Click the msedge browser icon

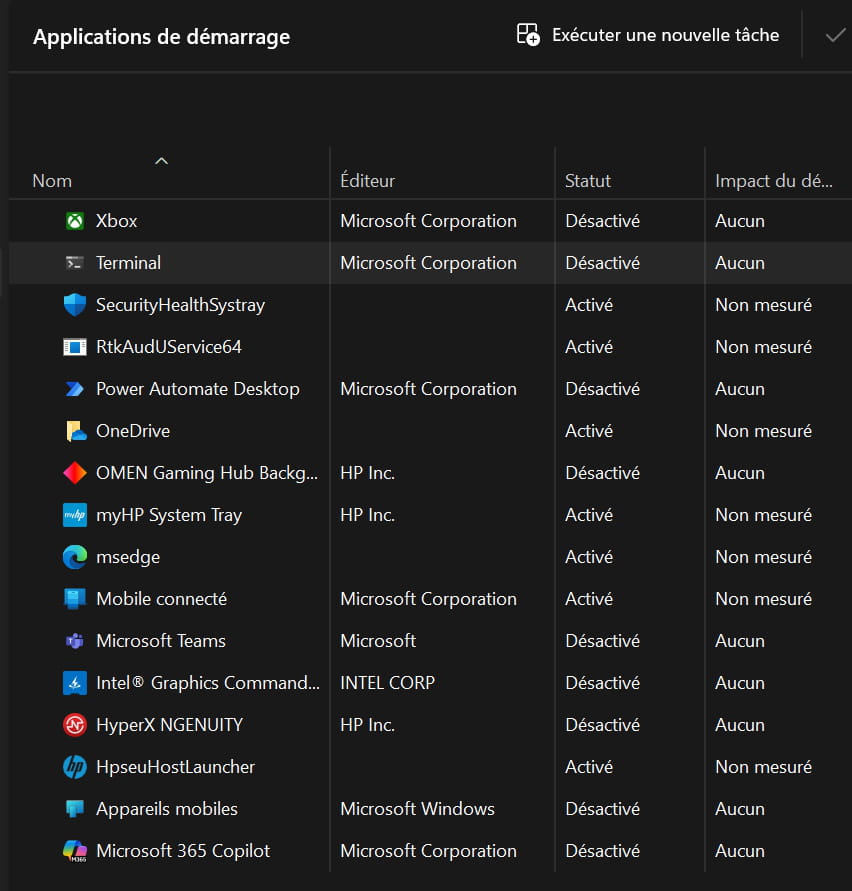click(x=74, y=557)
